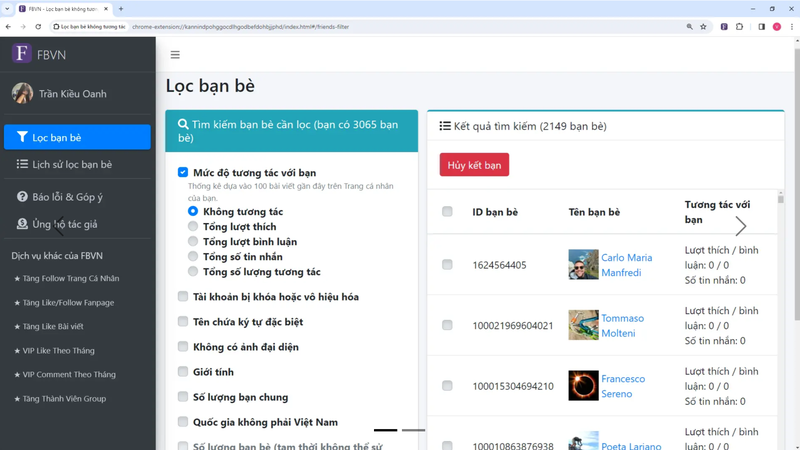Select row checkbox for Tommaso Molteni
Screen dimensions: 800x450
447,325
